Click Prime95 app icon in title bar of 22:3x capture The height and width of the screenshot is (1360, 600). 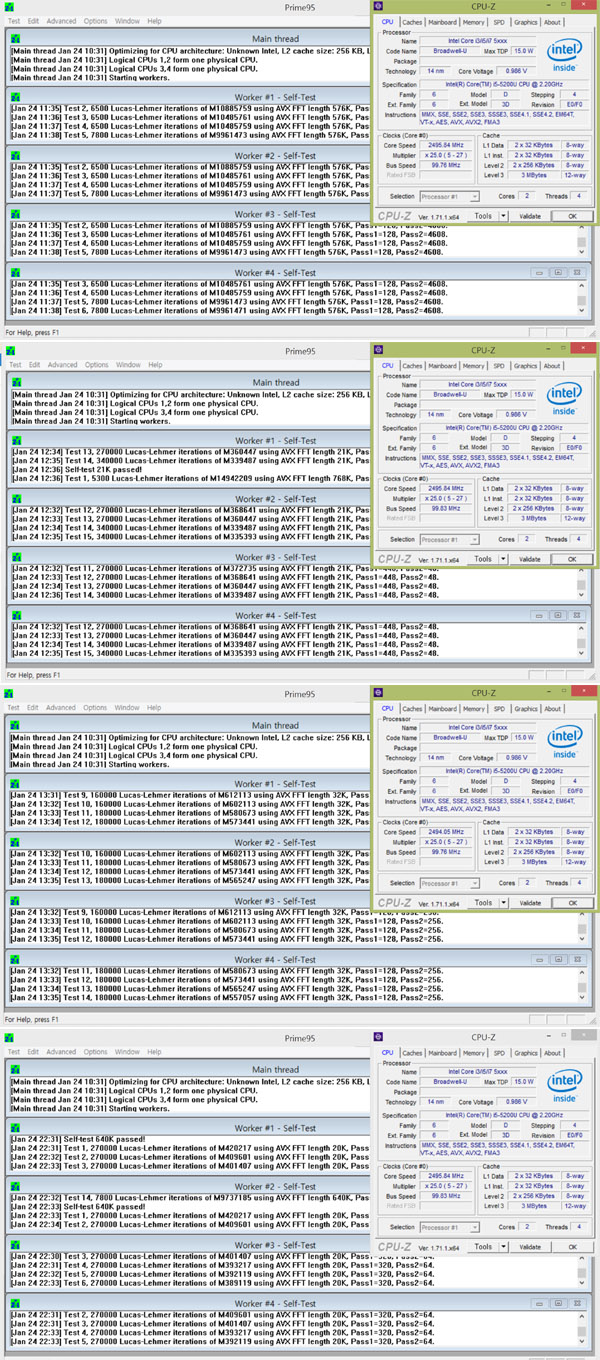(x=11, y=1038)
